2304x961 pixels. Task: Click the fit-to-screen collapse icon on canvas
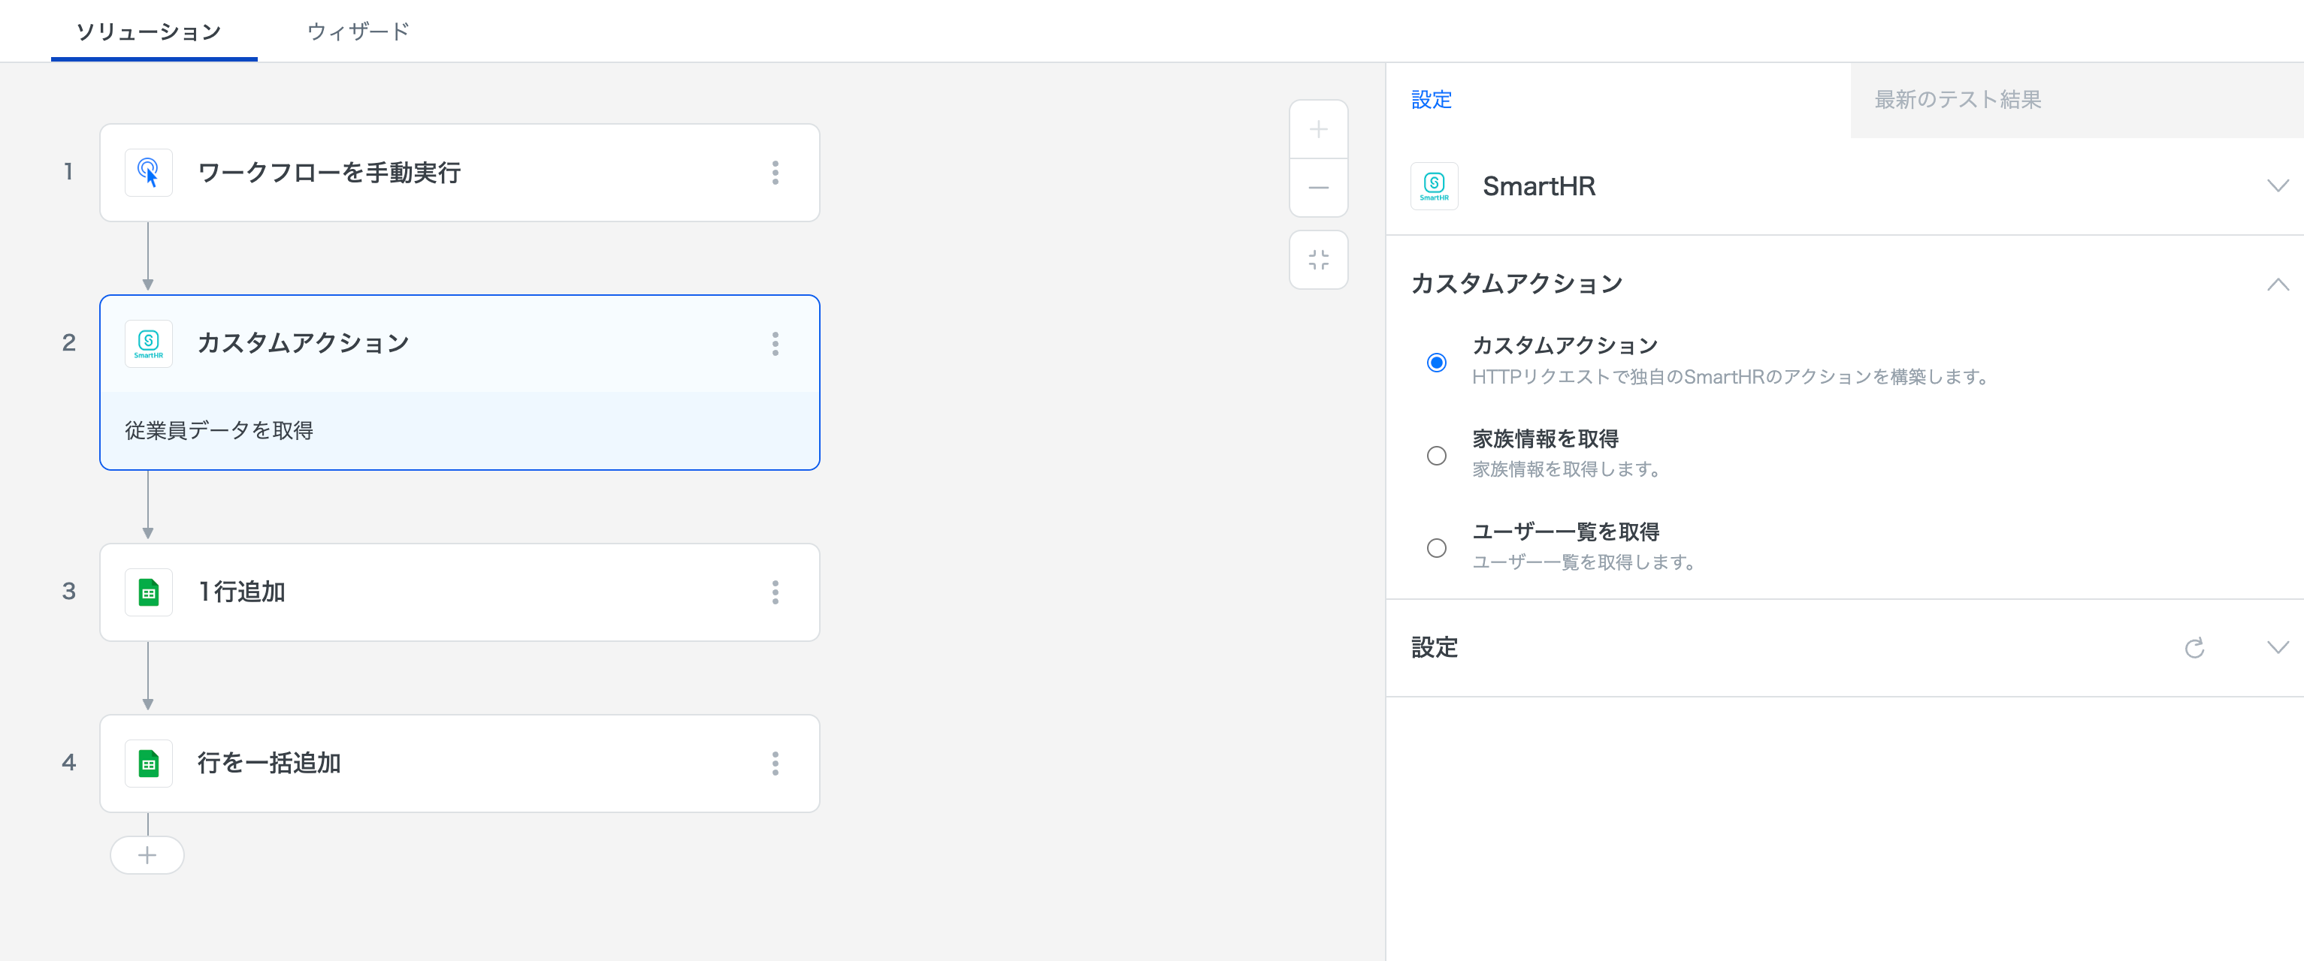pos(1318,260)
